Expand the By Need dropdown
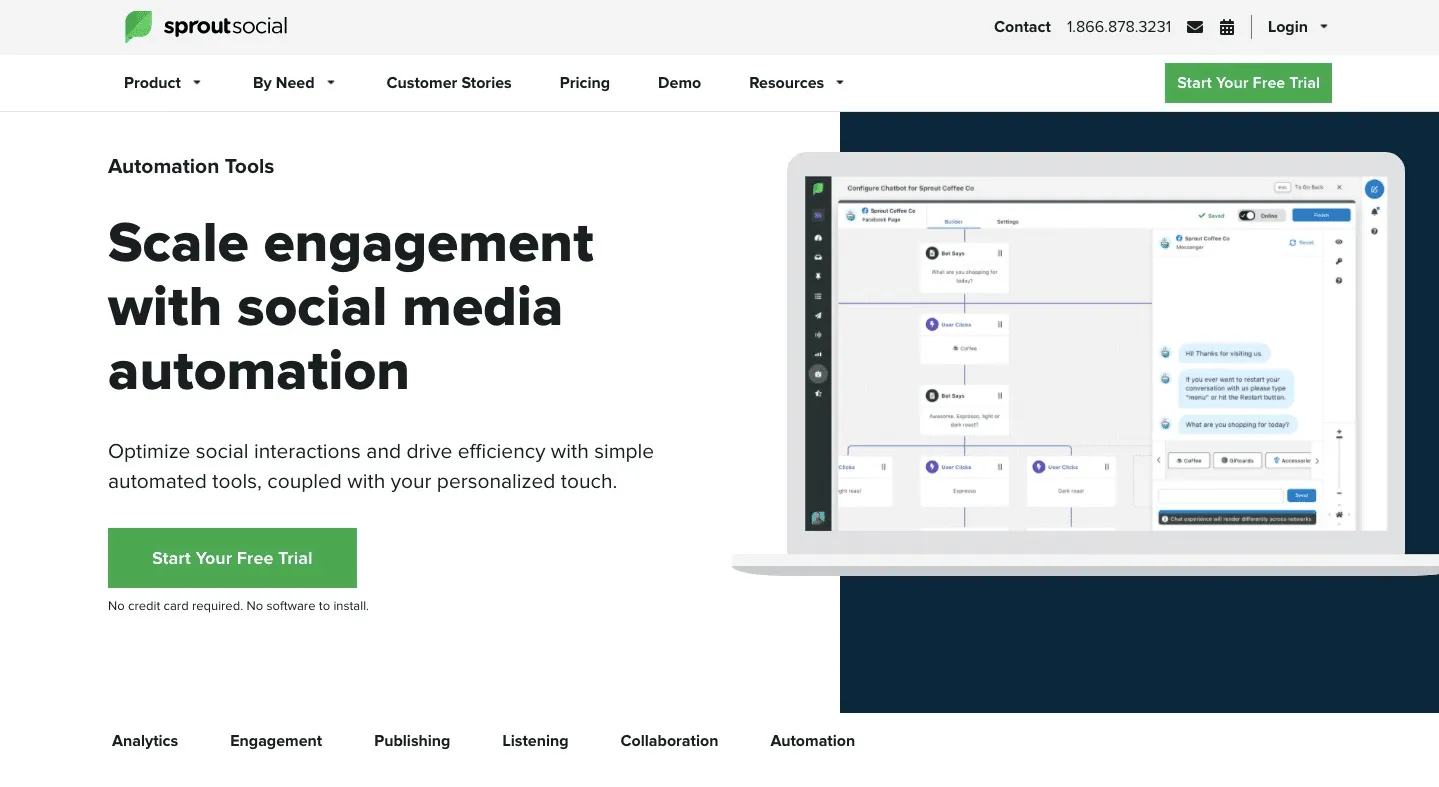1439x787 pixels. click(294, 83)
